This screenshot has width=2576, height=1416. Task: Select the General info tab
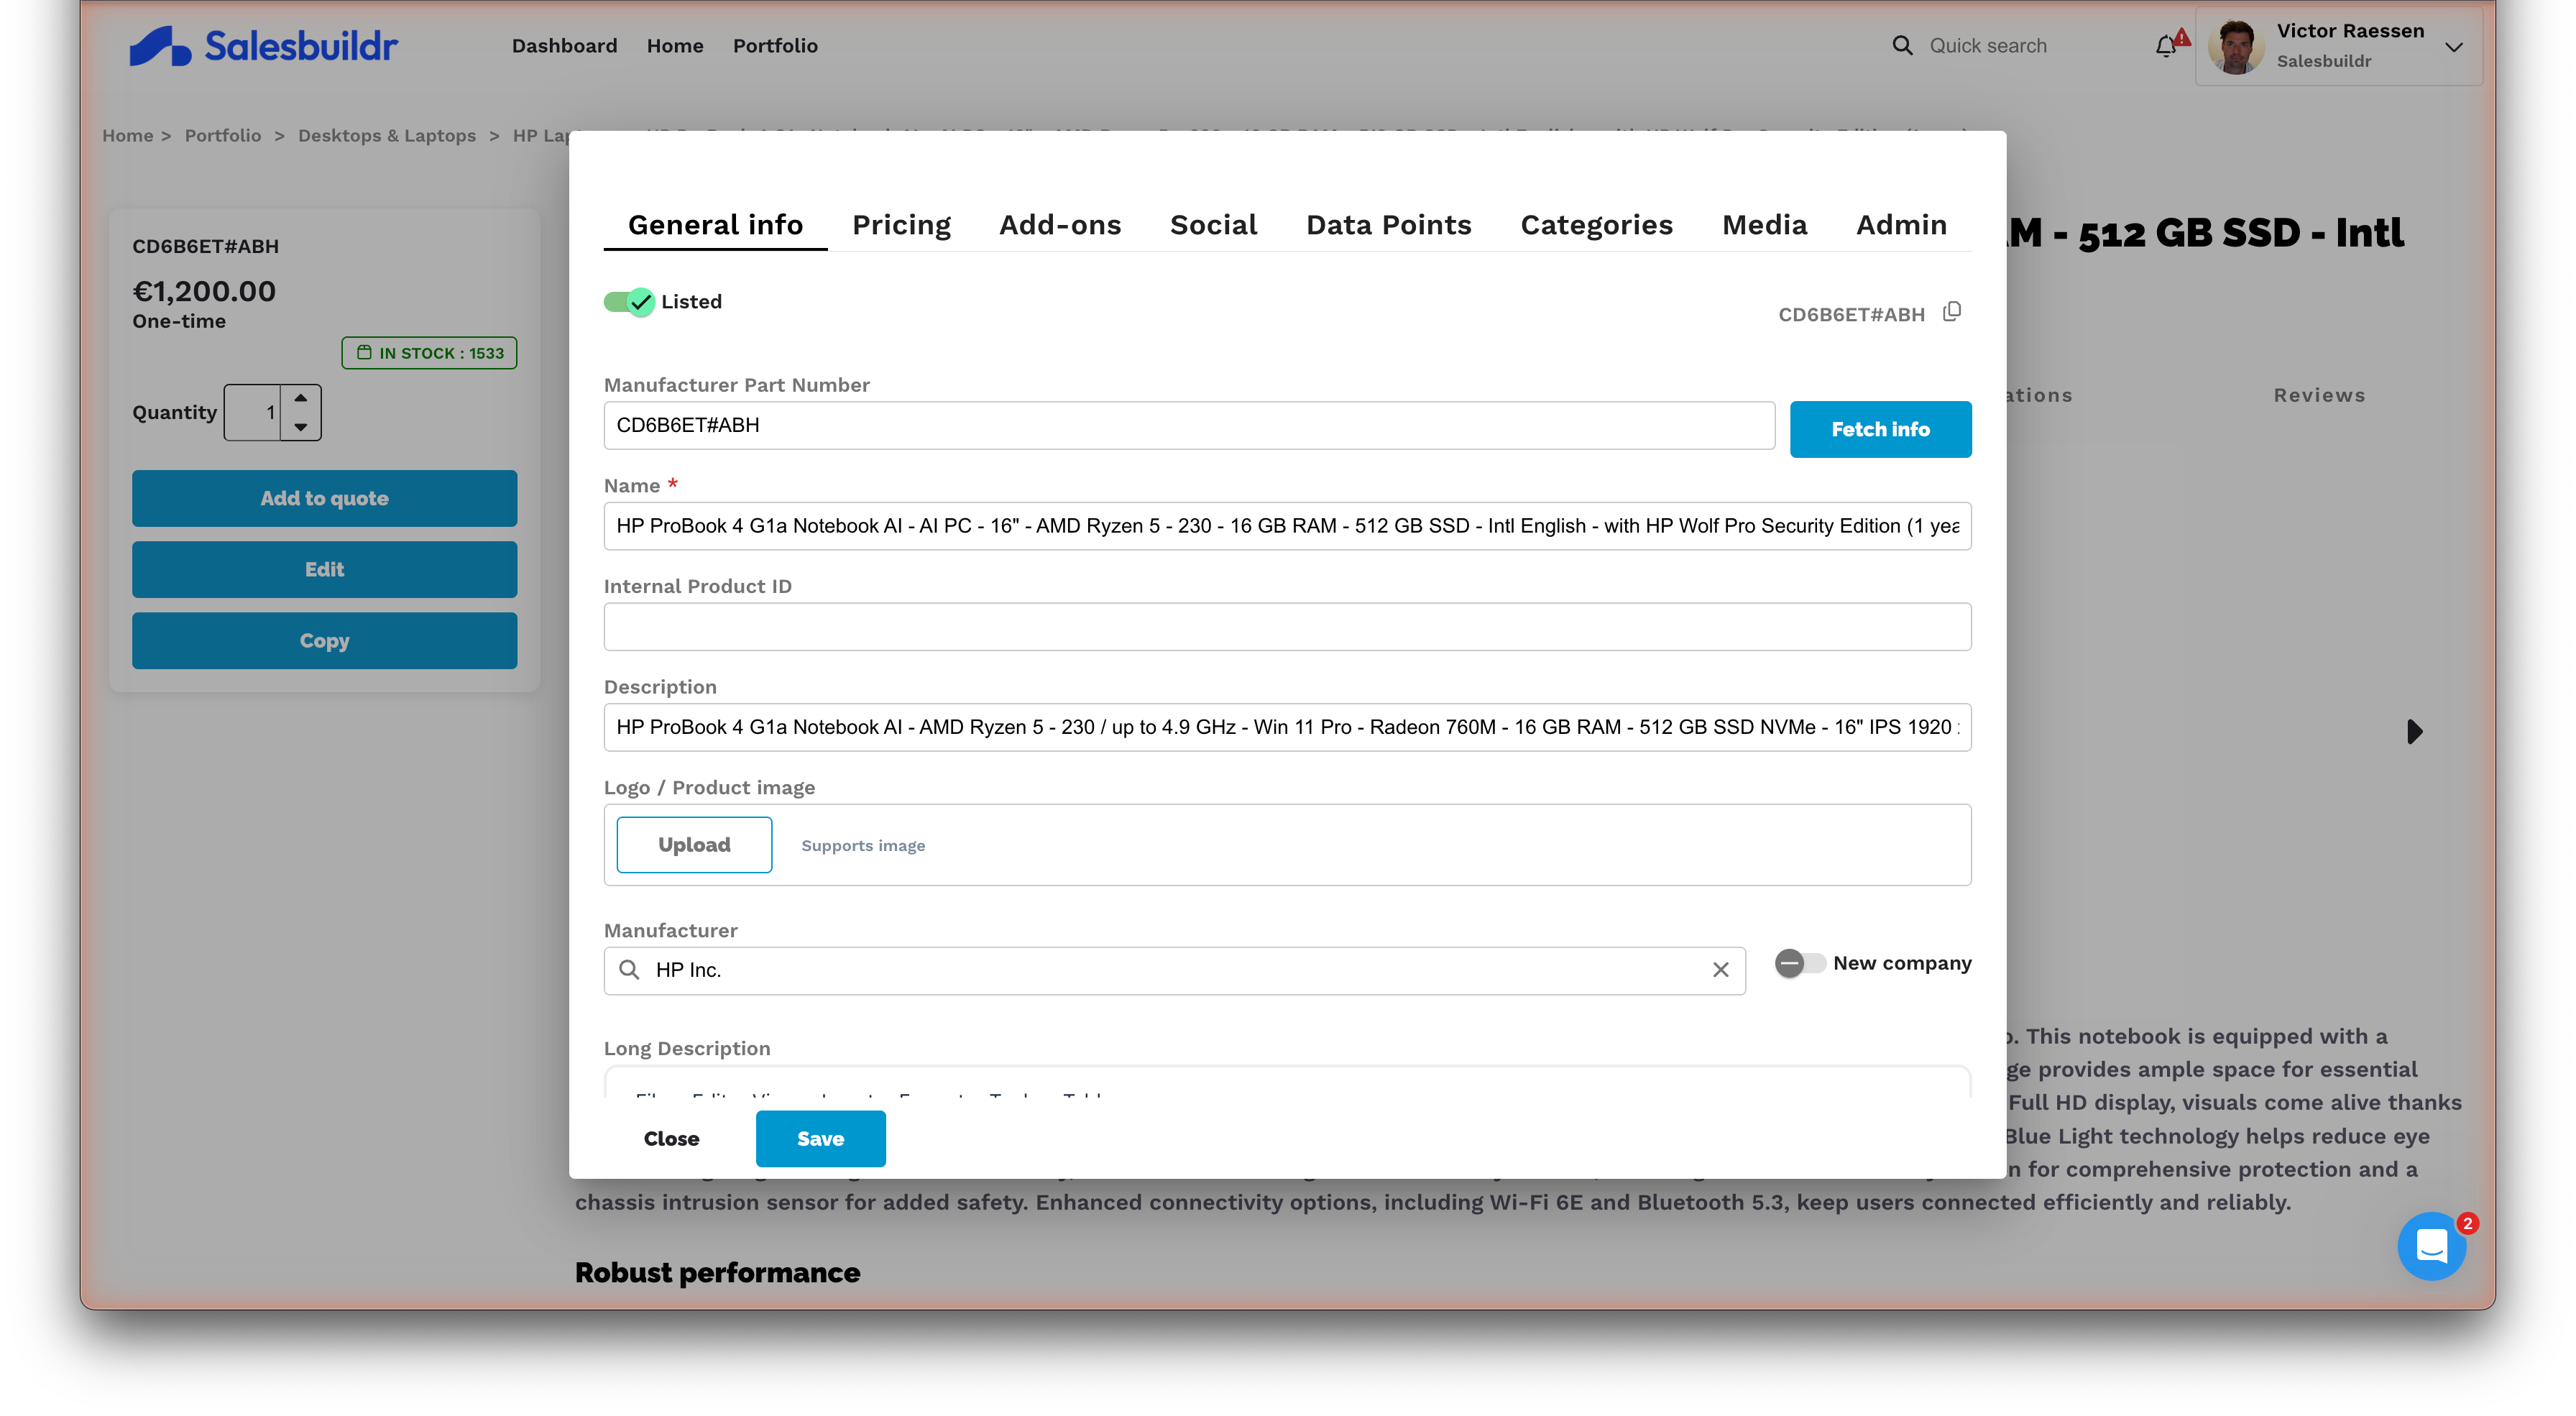715,225
